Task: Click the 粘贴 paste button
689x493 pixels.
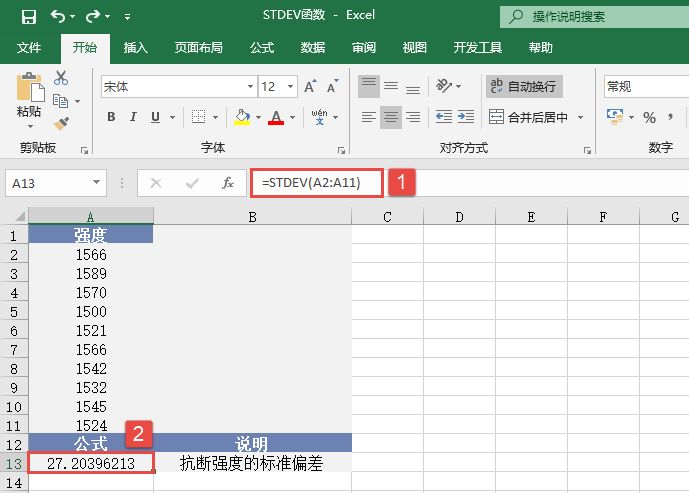Action: tap(29, 100)
